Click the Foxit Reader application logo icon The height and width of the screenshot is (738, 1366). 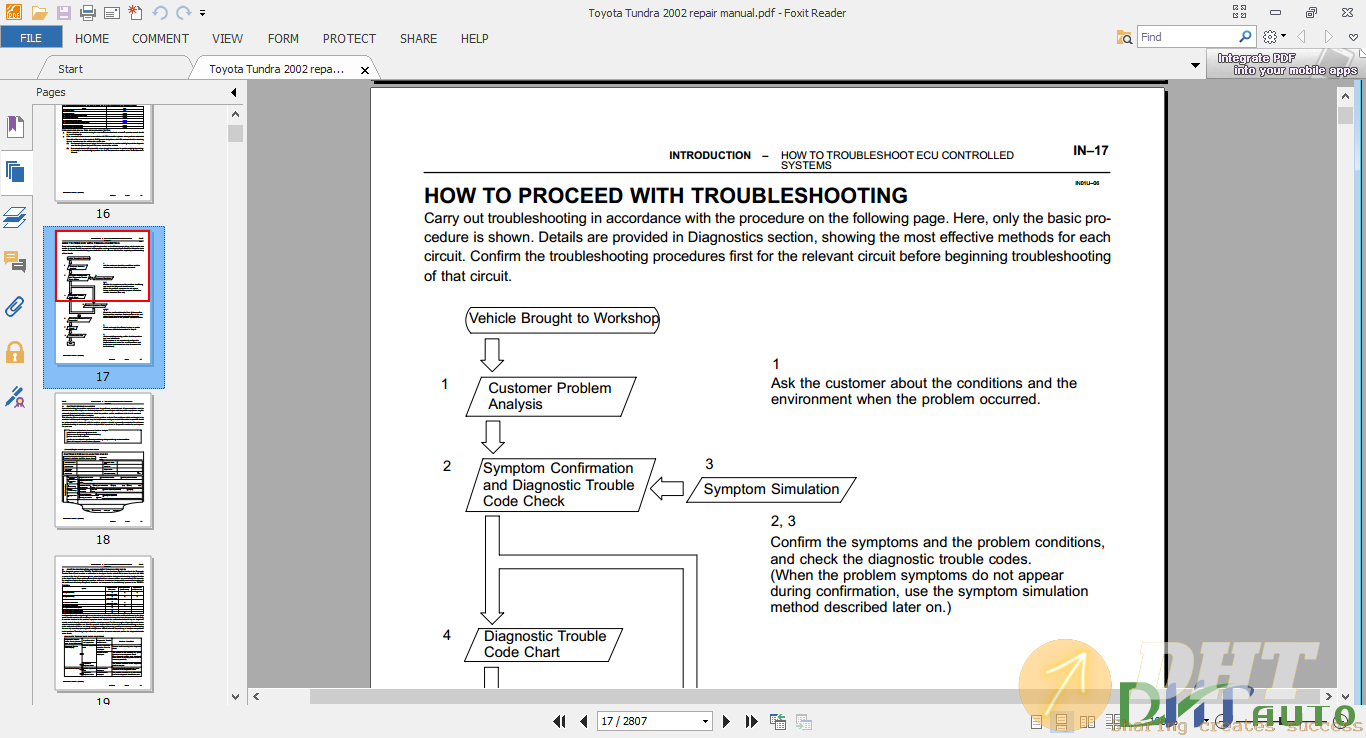point(13,12)
